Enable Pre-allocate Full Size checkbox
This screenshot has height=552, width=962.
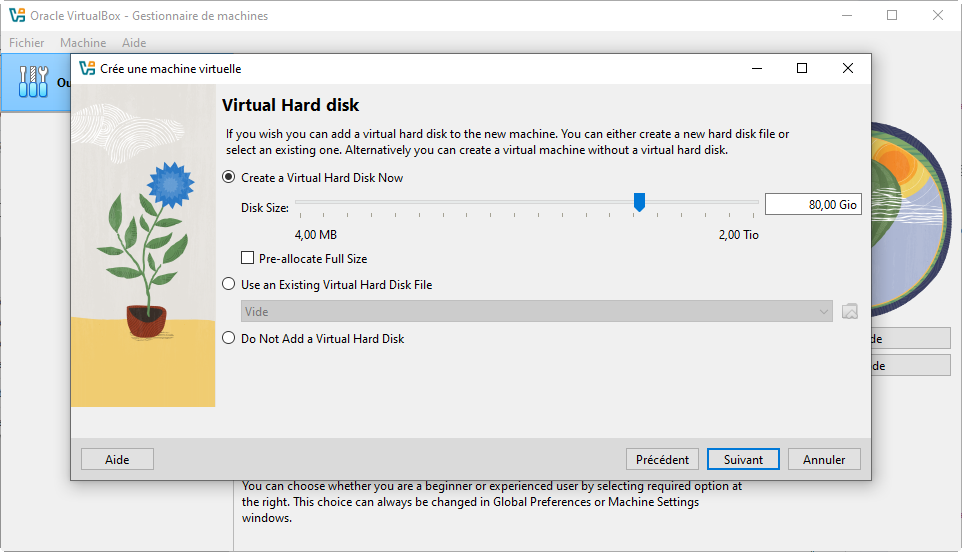tap(248, 259)
